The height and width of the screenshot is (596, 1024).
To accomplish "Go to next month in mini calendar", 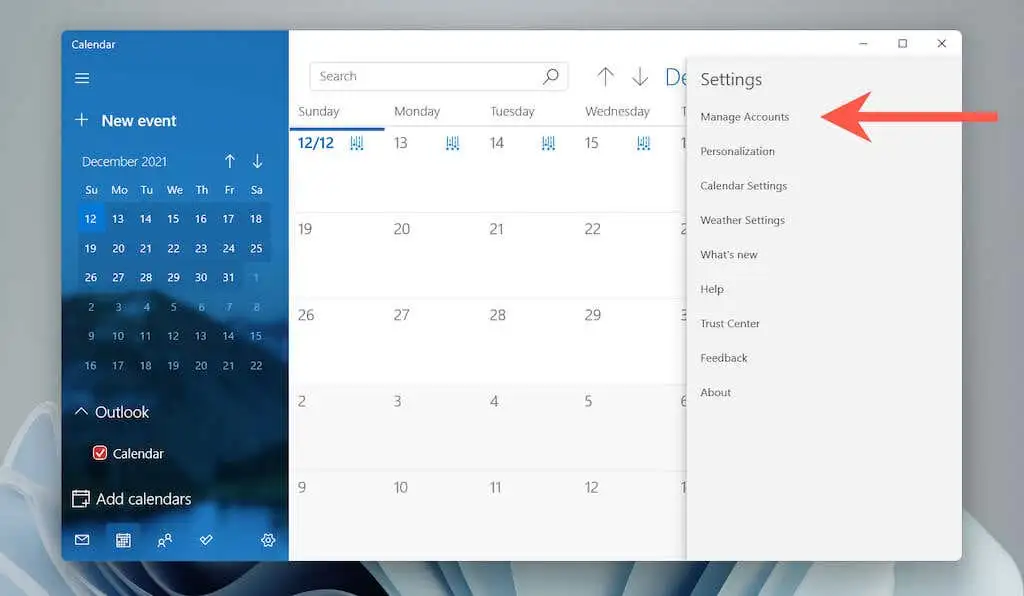I will [x=257, y=161].
